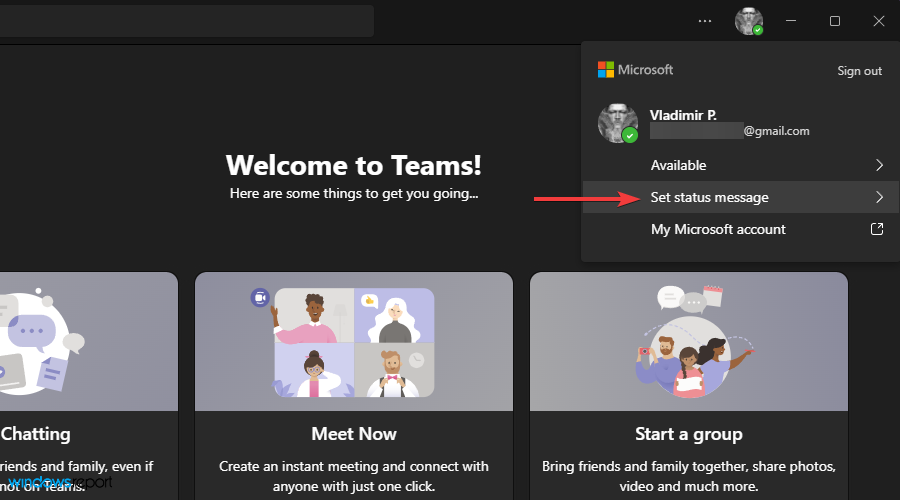Screen dimensions: 900x500
Task: Click the search field at the top
Action: pos(187,21)
